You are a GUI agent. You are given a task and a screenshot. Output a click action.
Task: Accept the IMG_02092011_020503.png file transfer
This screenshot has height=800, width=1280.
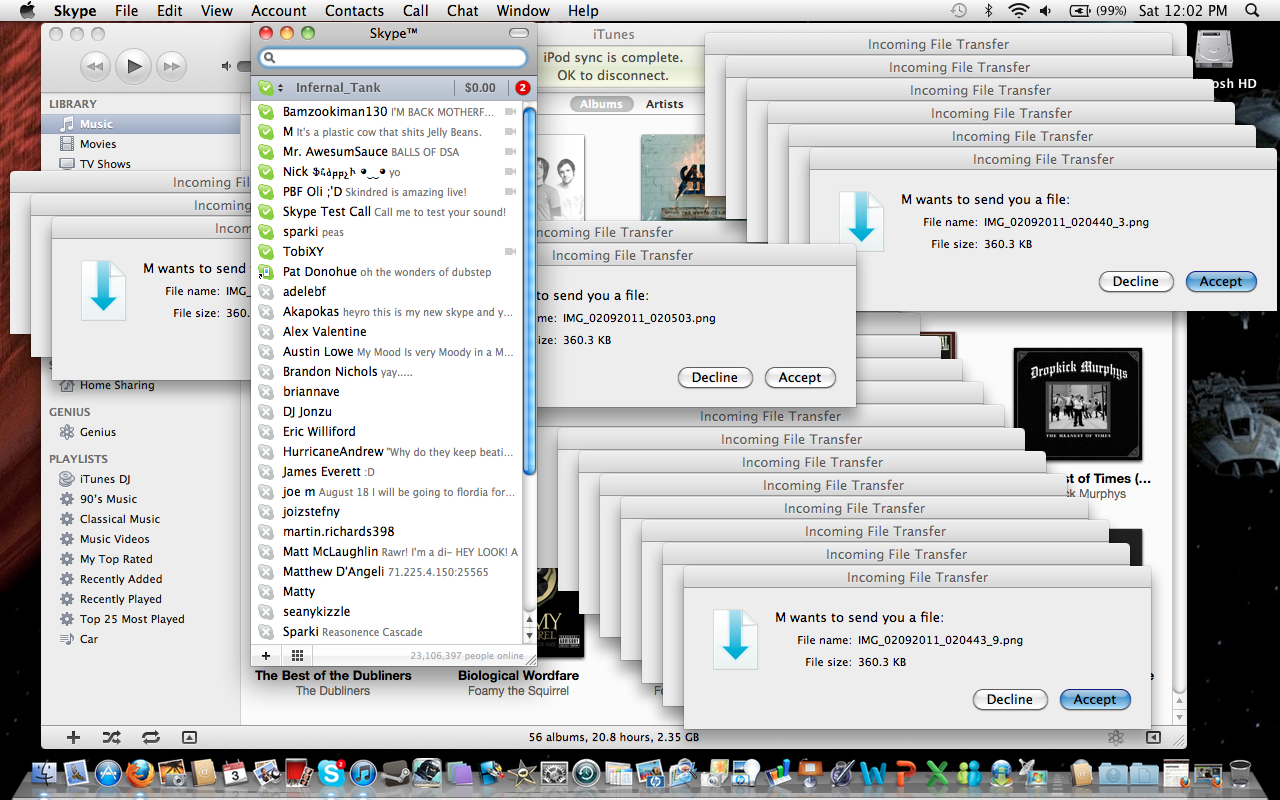tap(800, 378)
